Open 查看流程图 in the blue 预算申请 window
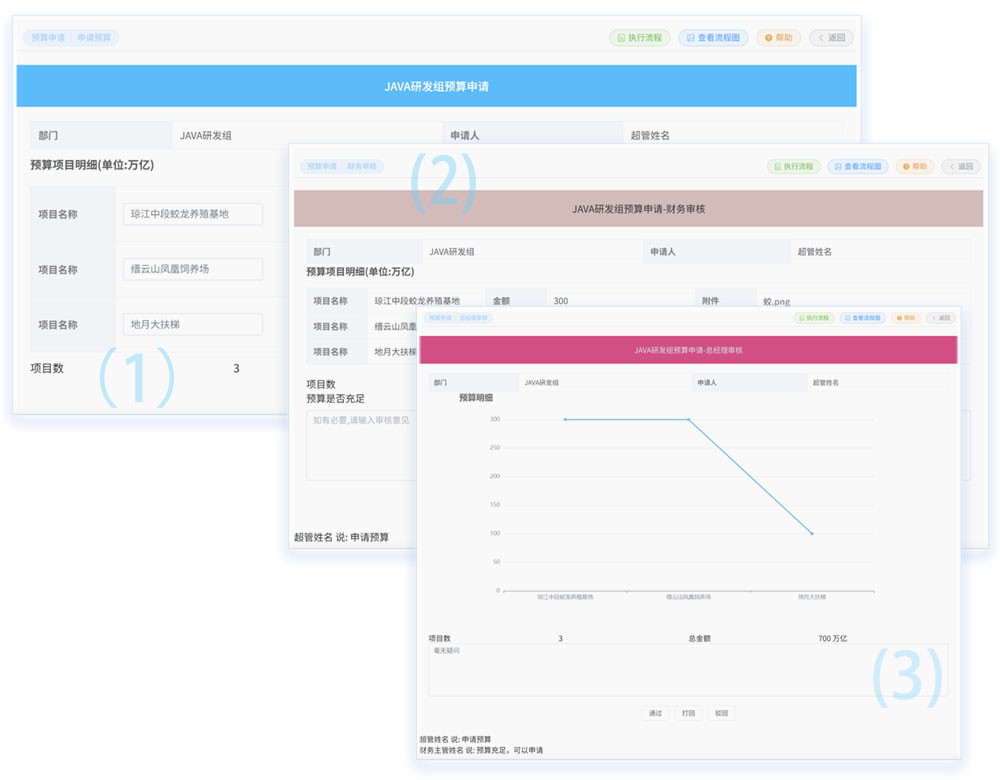The width and height of the screenshot is (1000, 780). point(713,38)
